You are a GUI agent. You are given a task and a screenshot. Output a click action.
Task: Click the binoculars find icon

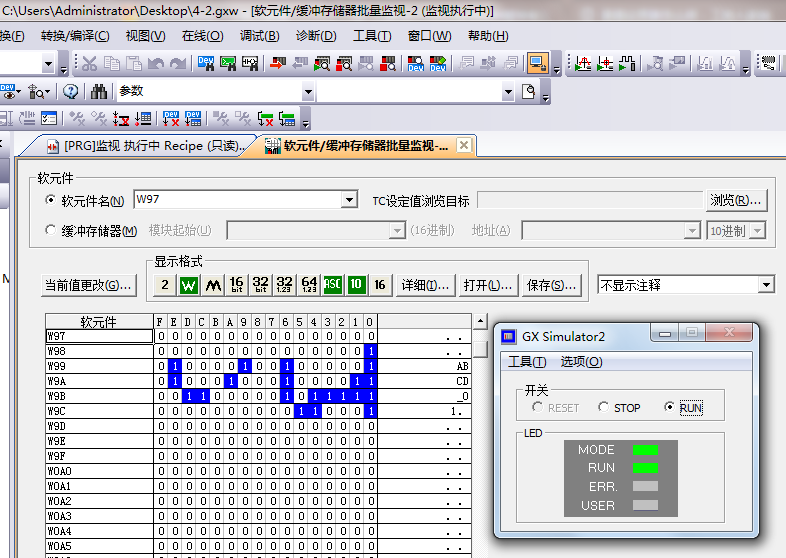click(99, 92)
